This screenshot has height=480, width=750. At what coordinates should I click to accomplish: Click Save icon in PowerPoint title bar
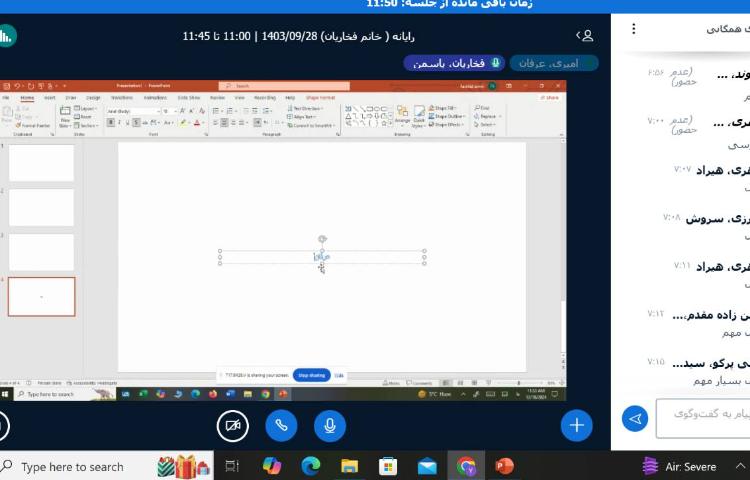[x=7, y=86]
